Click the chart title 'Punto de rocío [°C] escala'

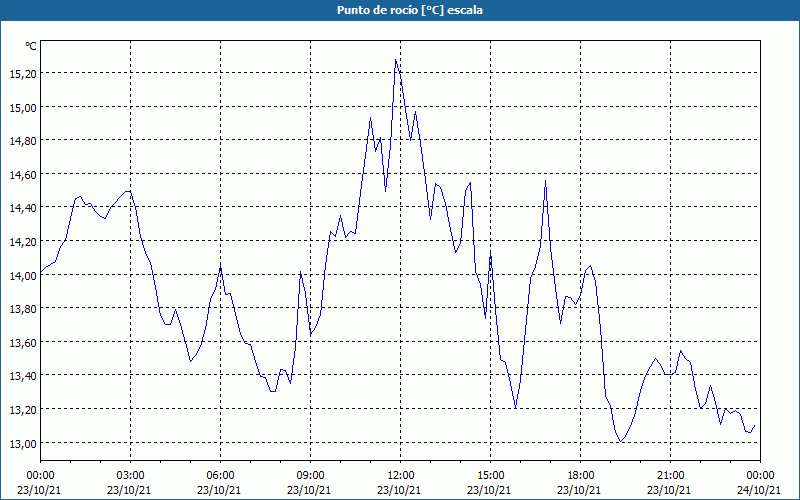point(410,10)
